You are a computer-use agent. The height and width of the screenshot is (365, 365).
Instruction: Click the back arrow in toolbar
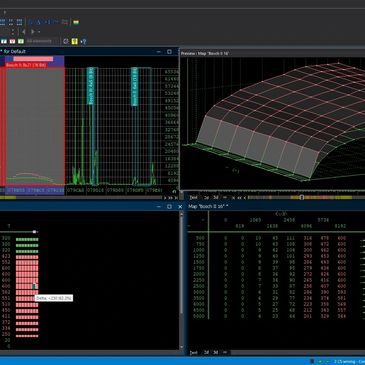pyautogui.click(x=23, y=32)
